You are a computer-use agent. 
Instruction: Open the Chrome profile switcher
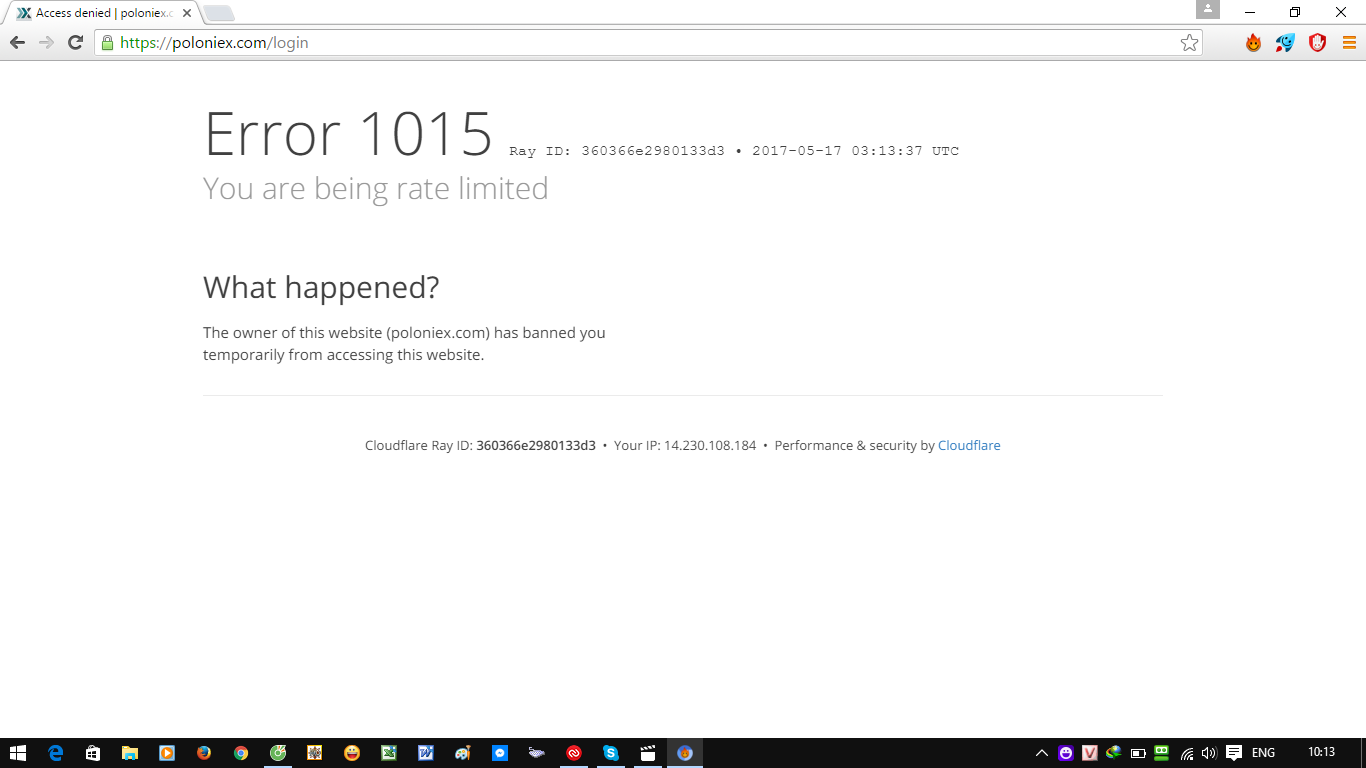(x=1208, y=10)
